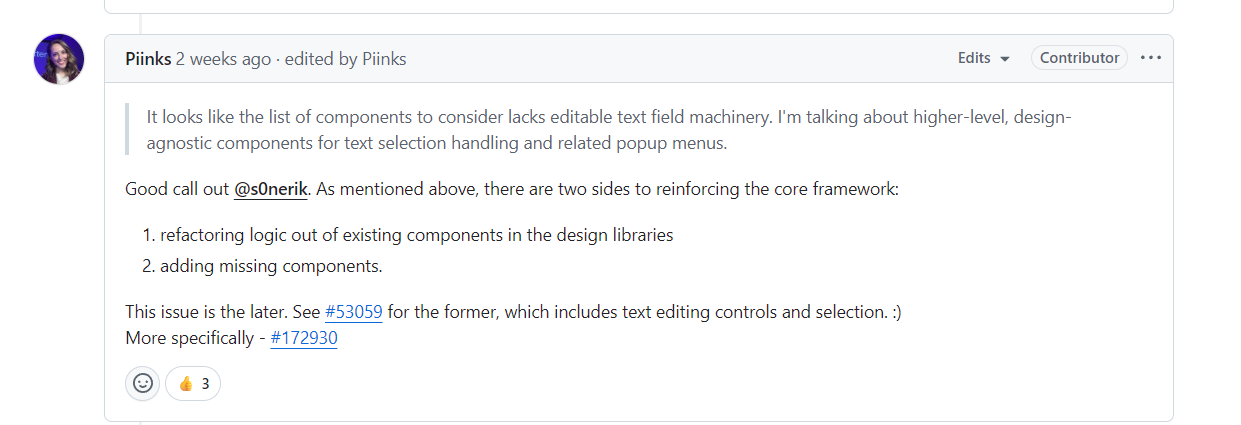This screenshot has width=1241, height=425.
Task: Open the Piinks author name link
Action: (148, 59)
